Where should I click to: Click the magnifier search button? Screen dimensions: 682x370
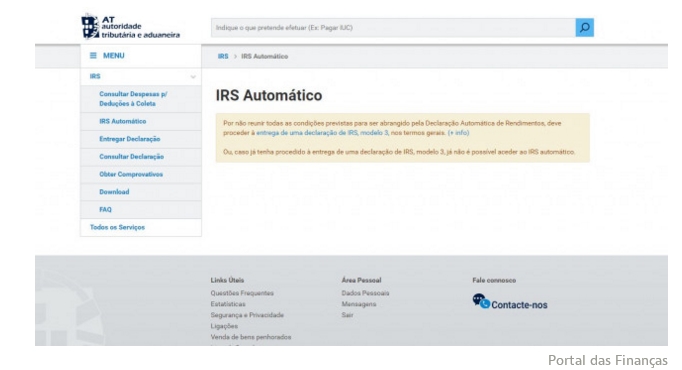pyautogui.click(x=585, y=27)
